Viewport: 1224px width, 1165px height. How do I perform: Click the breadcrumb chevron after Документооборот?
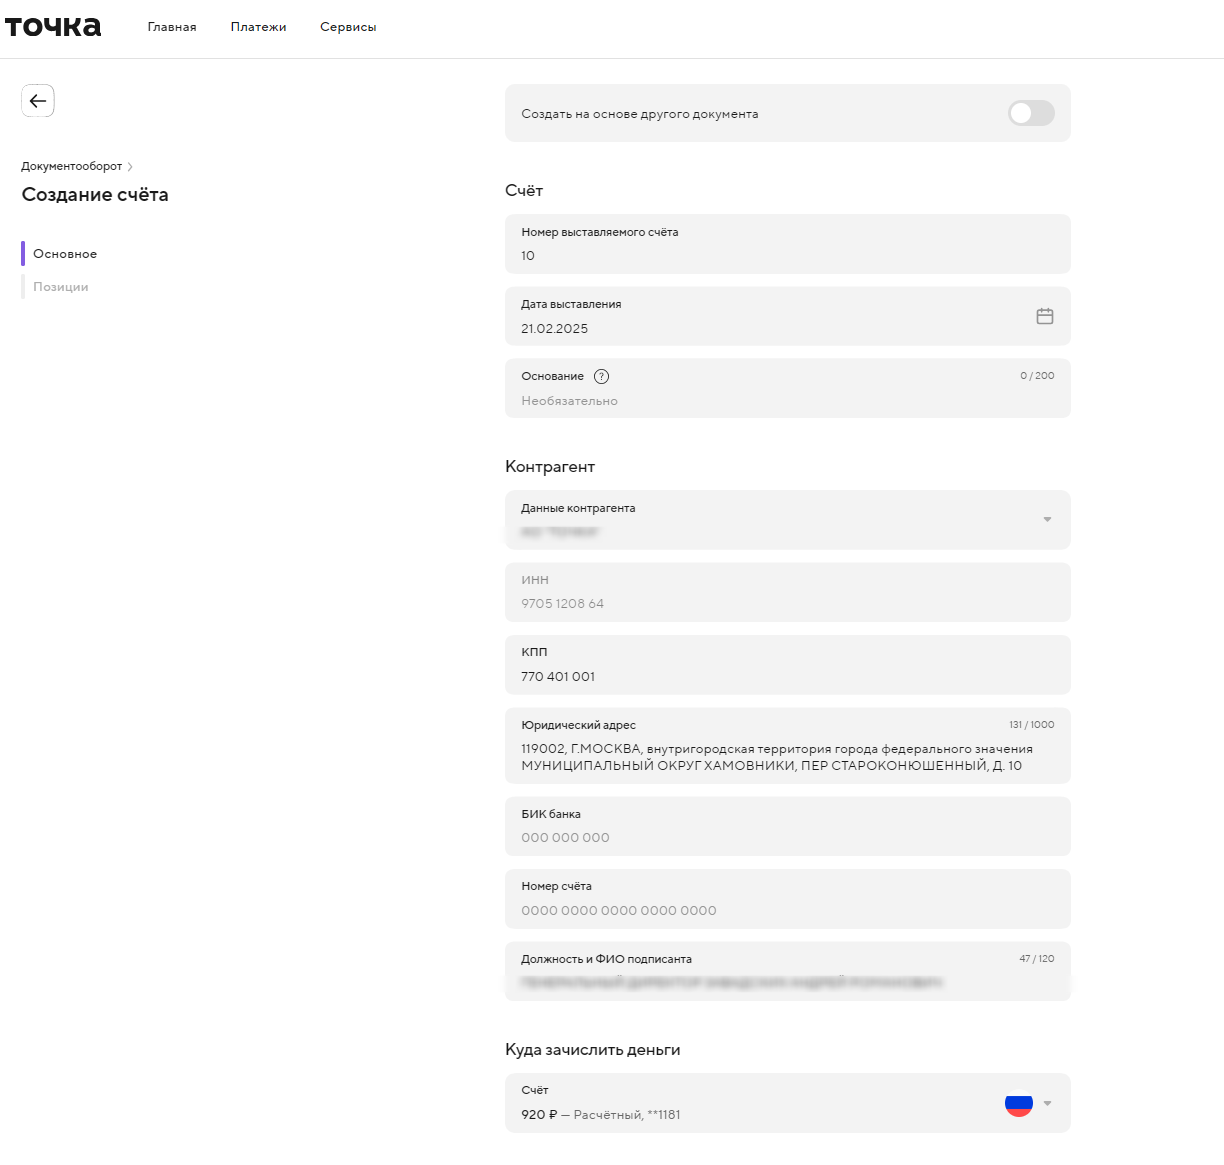(131, 166)
